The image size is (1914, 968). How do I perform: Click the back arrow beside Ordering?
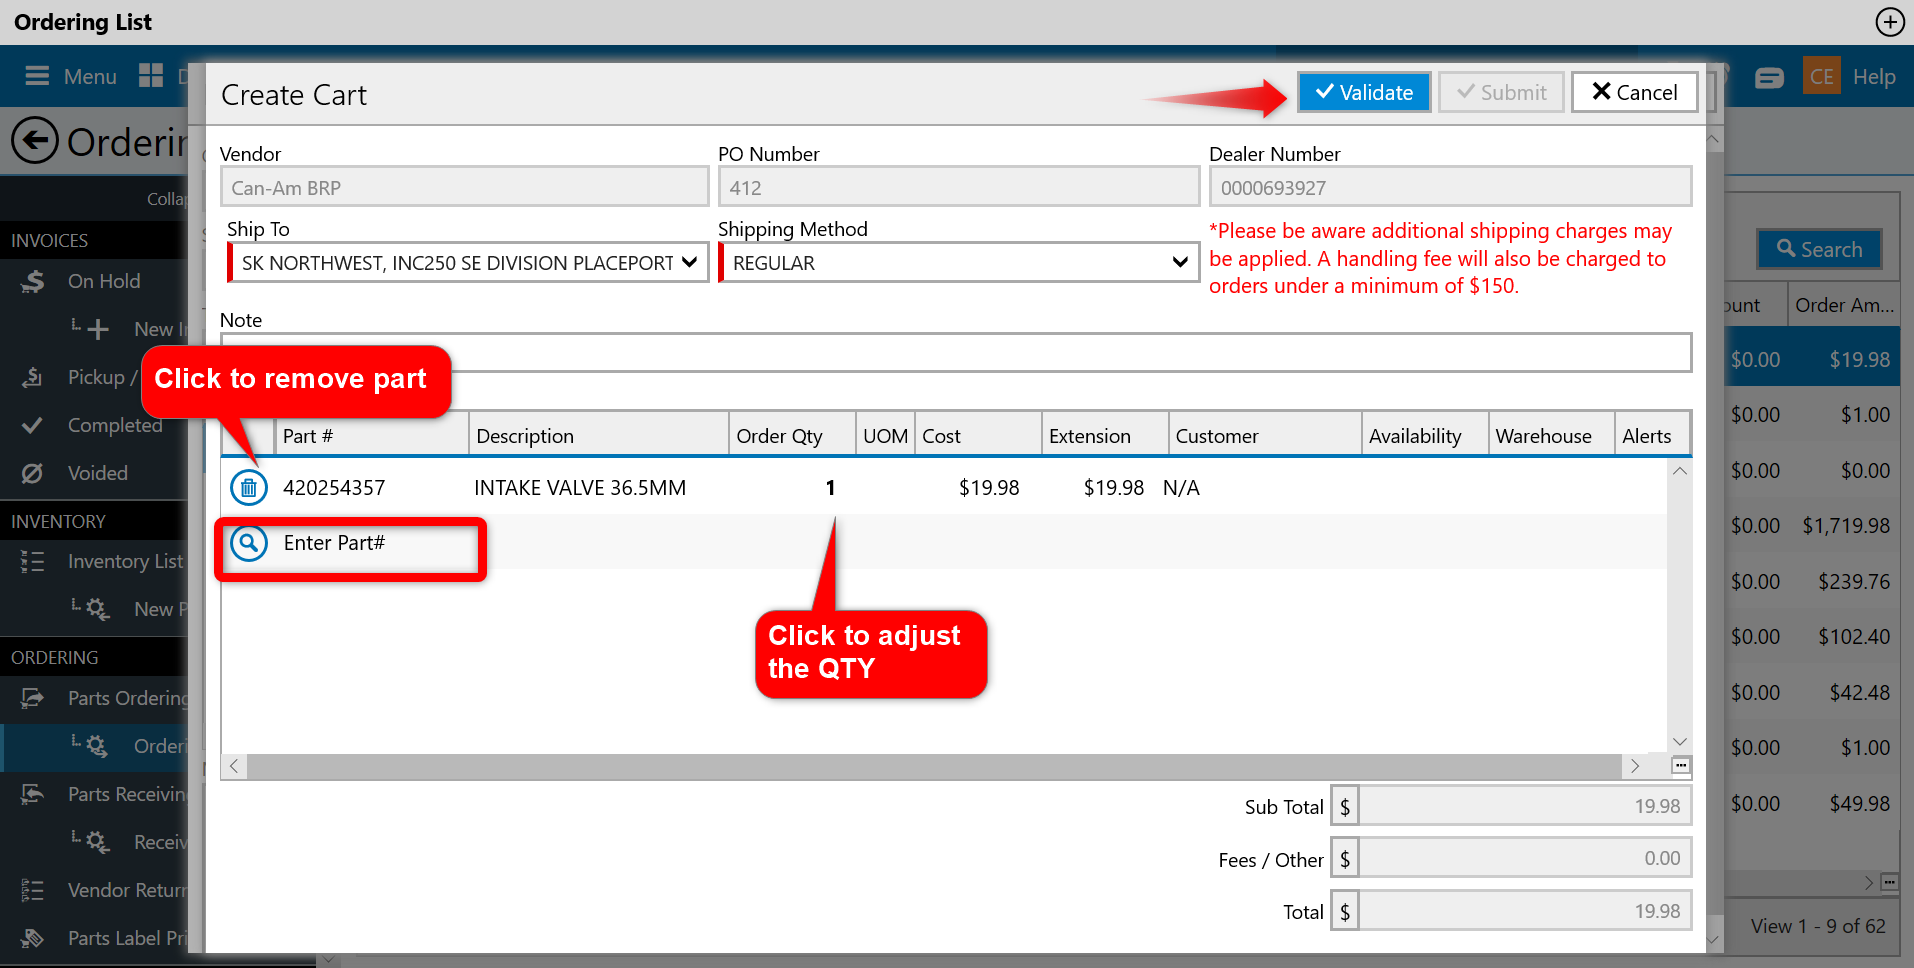[x=35, y=141]
